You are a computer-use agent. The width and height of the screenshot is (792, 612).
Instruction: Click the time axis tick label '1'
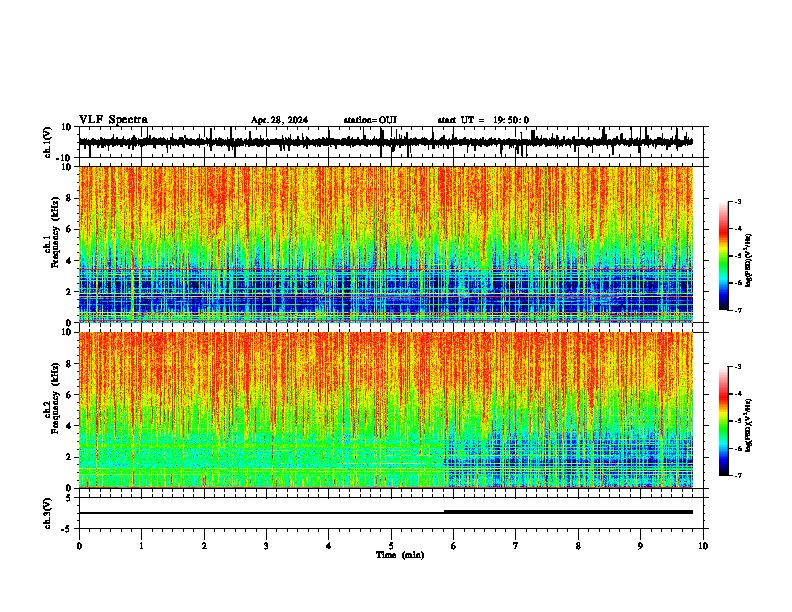point(141,546)
